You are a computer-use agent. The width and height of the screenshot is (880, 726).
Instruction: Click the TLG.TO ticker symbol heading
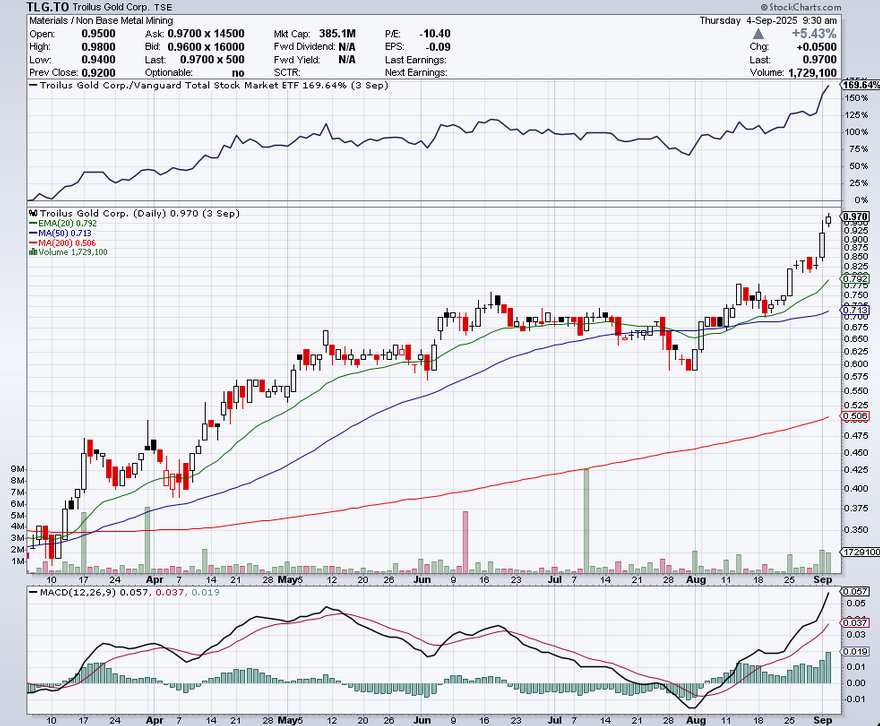point(48,7)
